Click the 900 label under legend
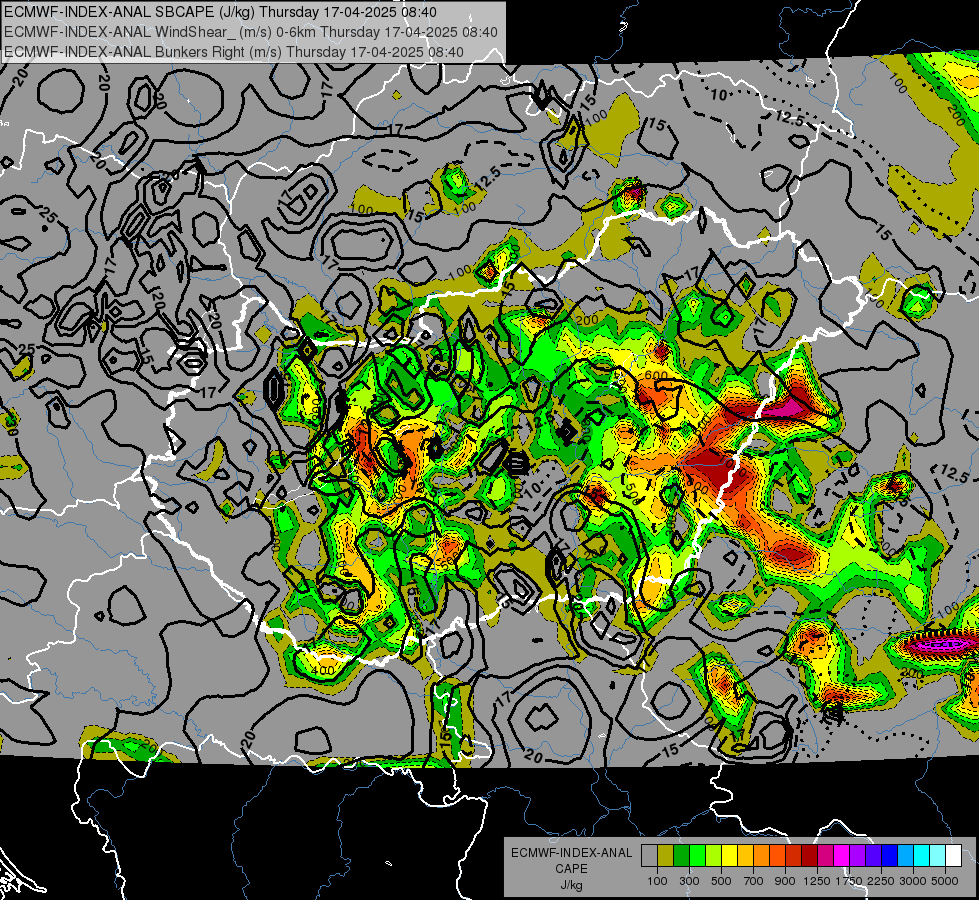The height and width of the screenshot is (900, 979). [785, 881]
